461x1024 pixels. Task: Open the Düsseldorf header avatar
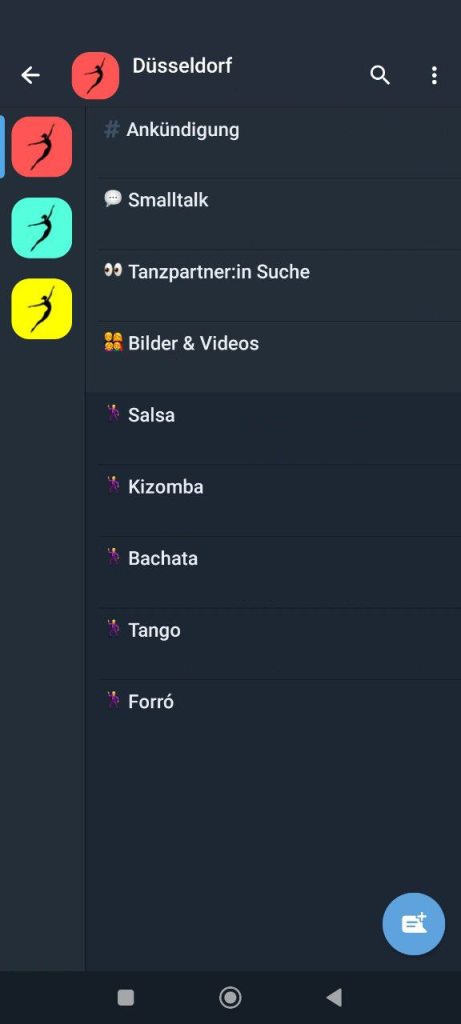click(x=95, y=76)
